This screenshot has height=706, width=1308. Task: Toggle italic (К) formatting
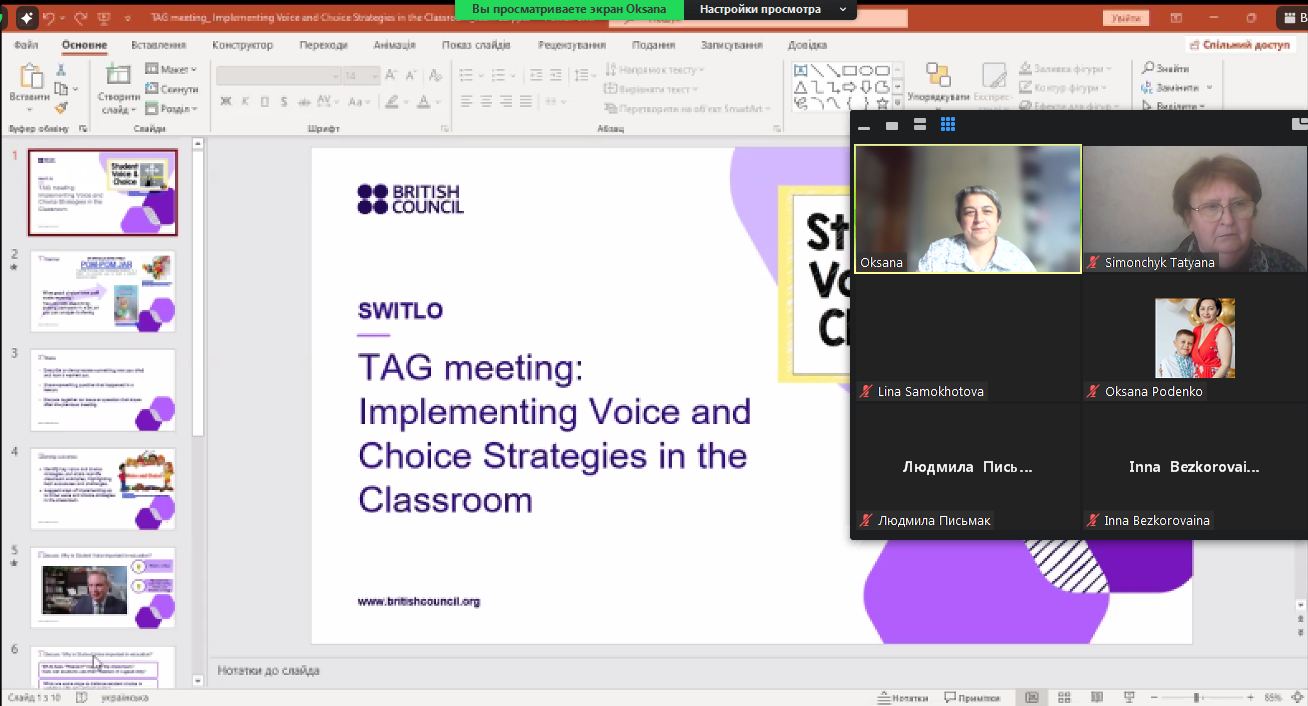pyautogui.click(x=246, y=101)
